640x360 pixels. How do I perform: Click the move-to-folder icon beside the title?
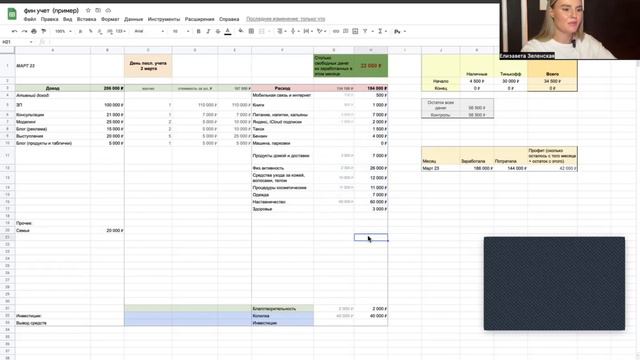click(x=98, y=10)
